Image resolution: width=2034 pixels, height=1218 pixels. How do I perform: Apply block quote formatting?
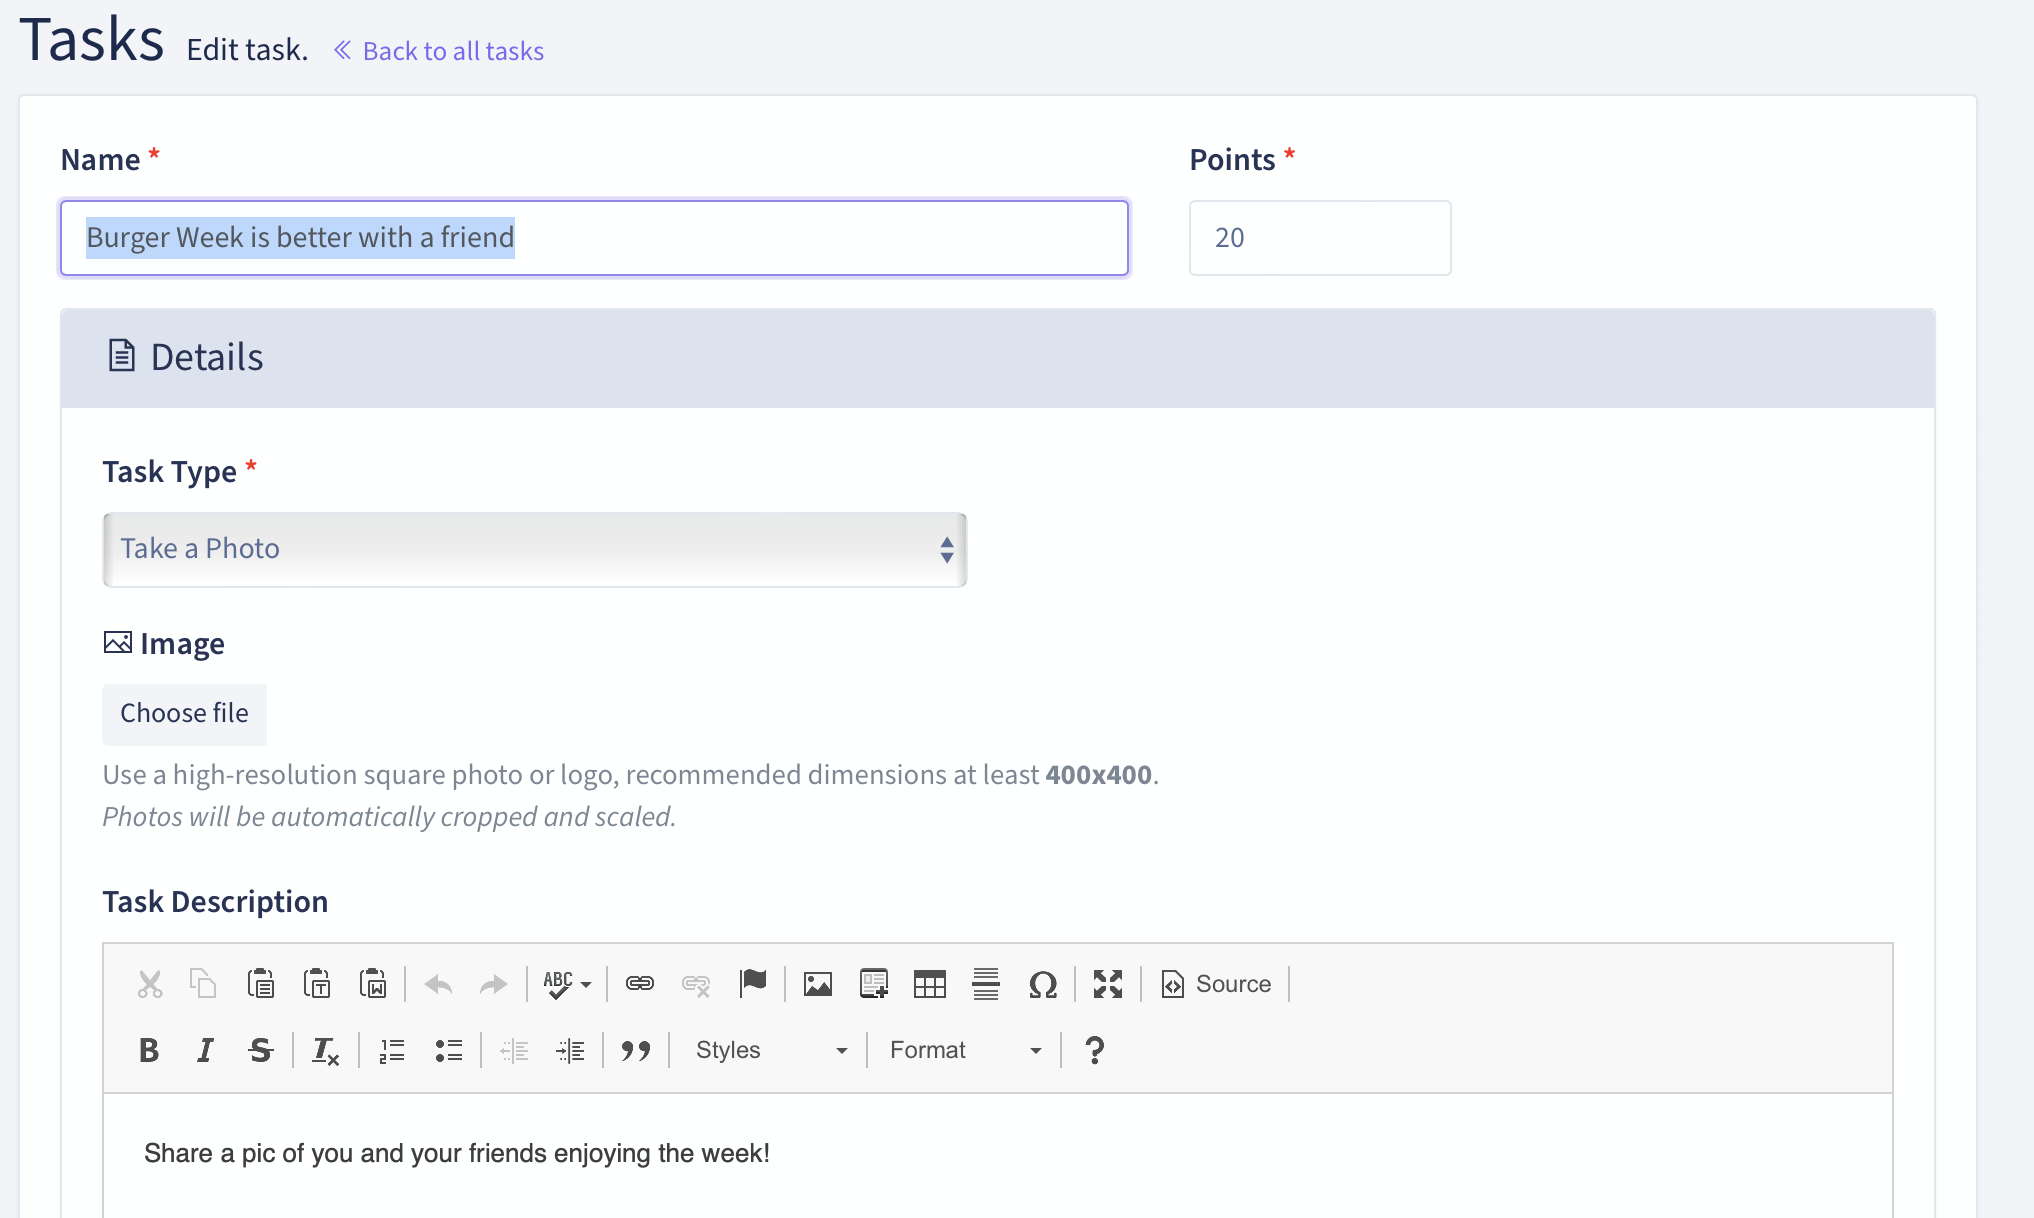[636, 1050]
